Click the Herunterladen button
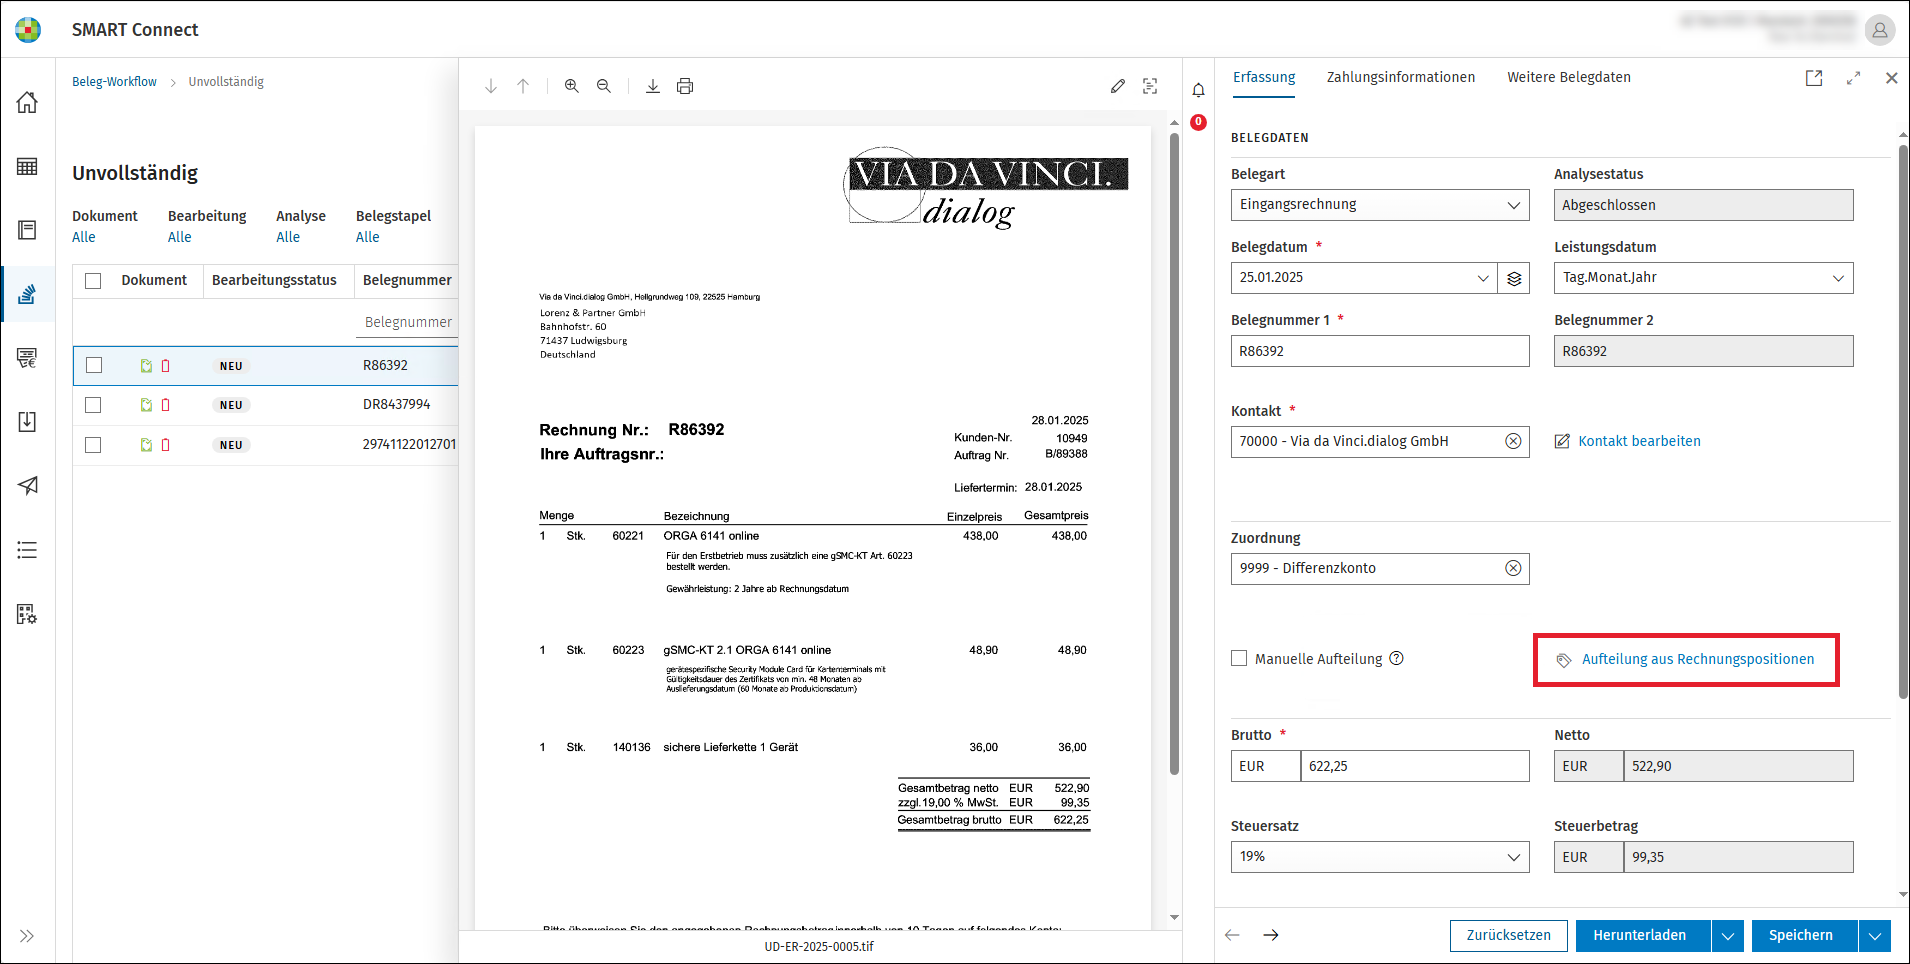This screenshot has height=964, width=1910. pos(1643,936)
